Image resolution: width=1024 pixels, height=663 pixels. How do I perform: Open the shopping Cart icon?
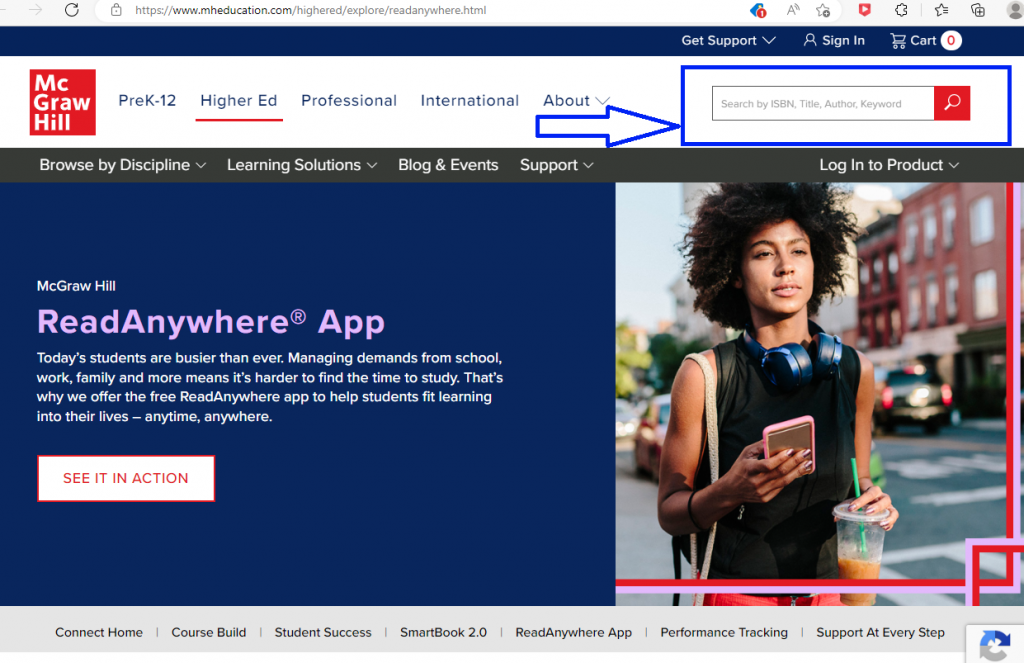coord(924,41)
